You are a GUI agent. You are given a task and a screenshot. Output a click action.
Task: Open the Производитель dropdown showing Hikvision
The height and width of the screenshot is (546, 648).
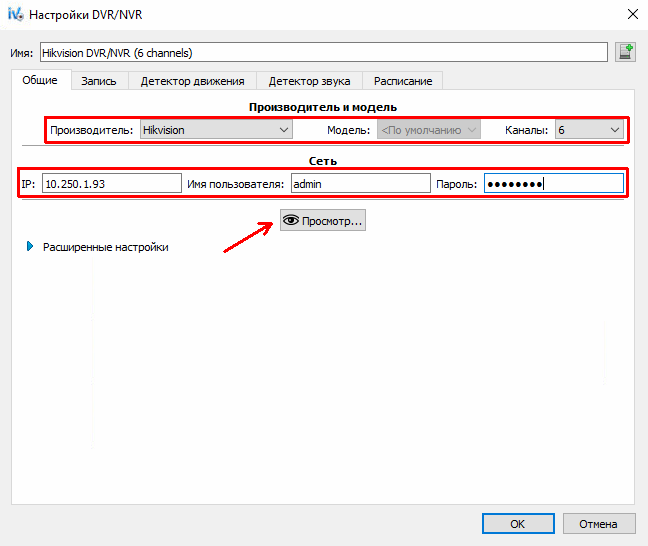tap(216, 130)
